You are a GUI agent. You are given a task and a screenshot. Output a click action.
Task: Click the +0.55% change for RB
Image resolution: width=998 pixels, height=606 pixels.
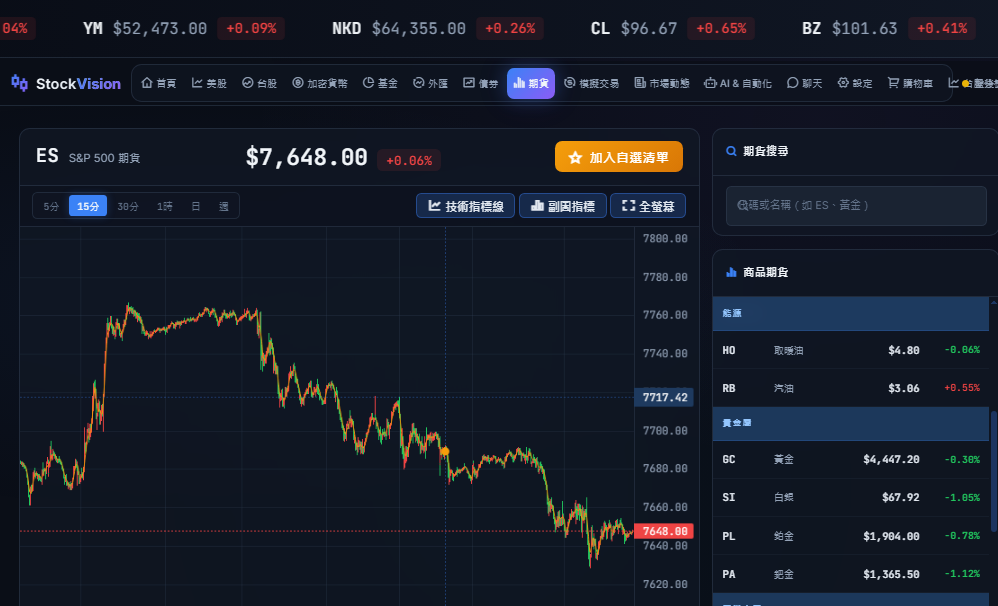click(962, 388)
